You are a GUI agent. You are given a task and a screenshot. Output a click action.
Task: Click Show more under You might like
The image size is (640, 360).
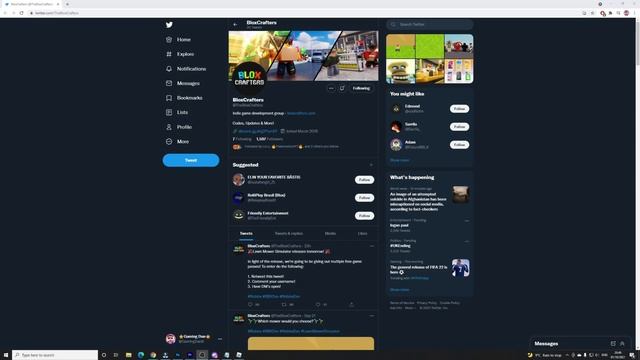click(x=399, y=160)
